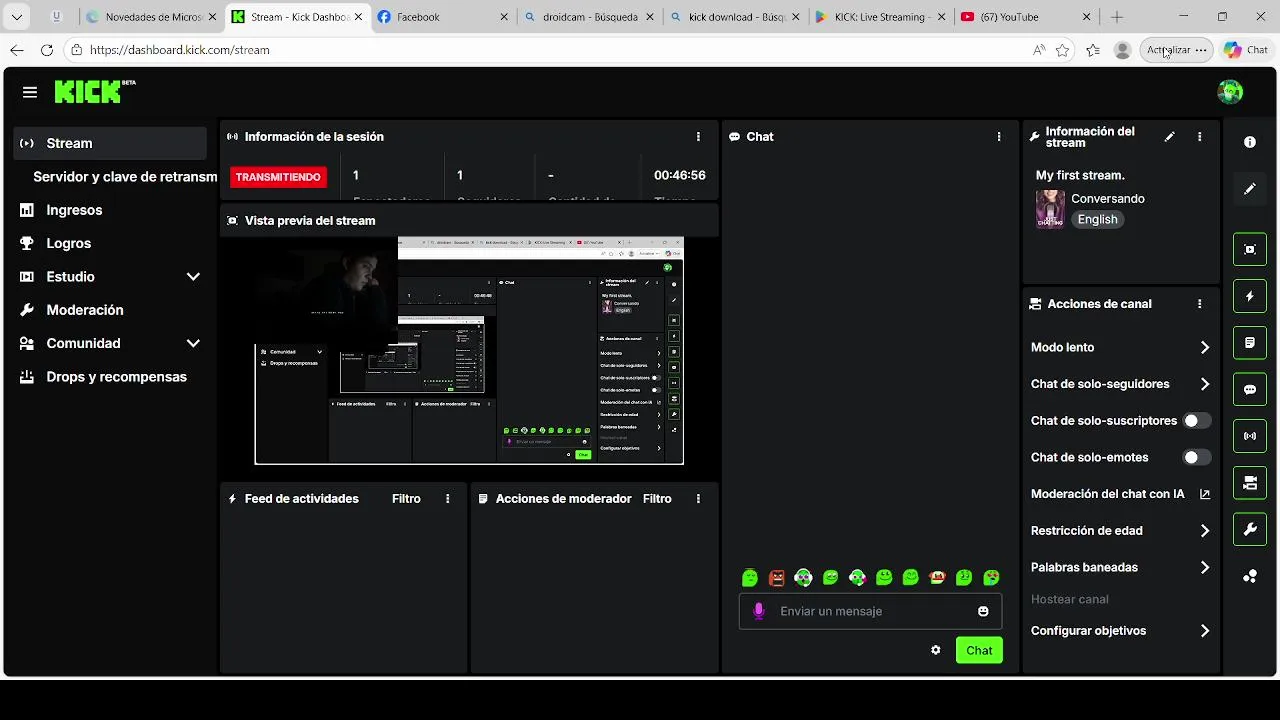Click the TRANSMITIENDO status badge
This screenshot has height=720, width=1280.
278,177
